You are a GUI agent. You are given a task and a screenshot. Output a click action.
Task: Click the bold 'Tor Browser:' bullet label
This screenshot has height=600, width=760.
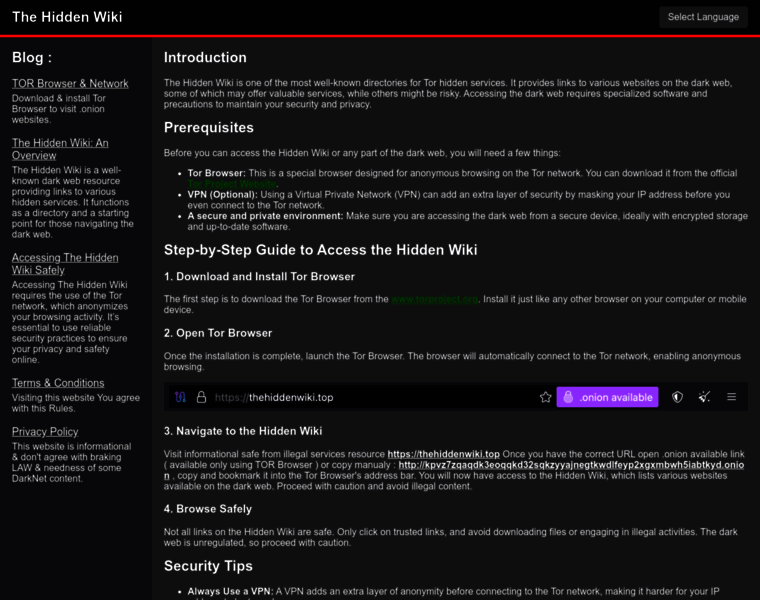217,173
